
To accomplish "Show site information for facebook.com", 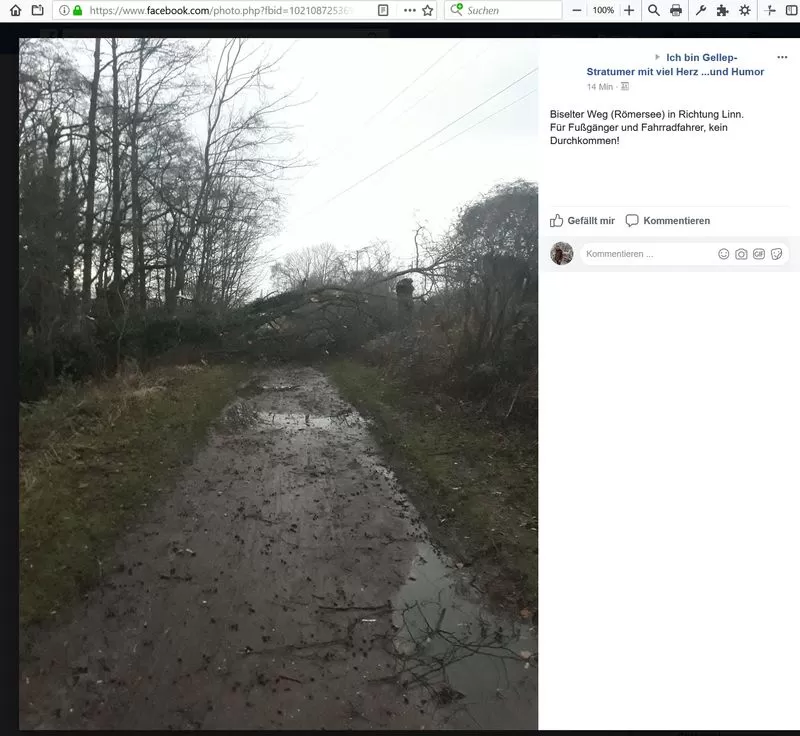I will 64,10.
